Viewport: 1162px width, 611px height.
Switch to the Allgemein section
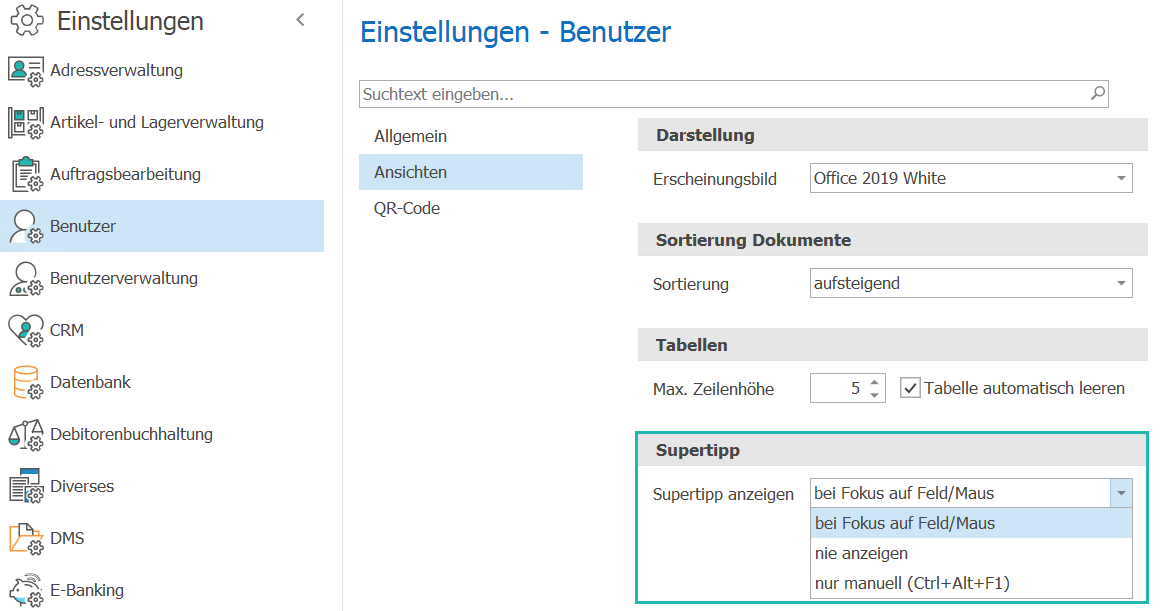471,136
